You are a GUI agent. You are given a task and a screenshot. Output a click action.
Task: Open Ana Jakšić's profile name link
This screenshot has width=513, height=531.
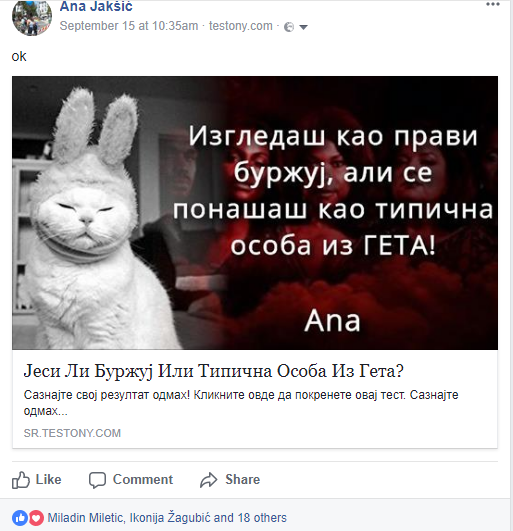(96, 7)
